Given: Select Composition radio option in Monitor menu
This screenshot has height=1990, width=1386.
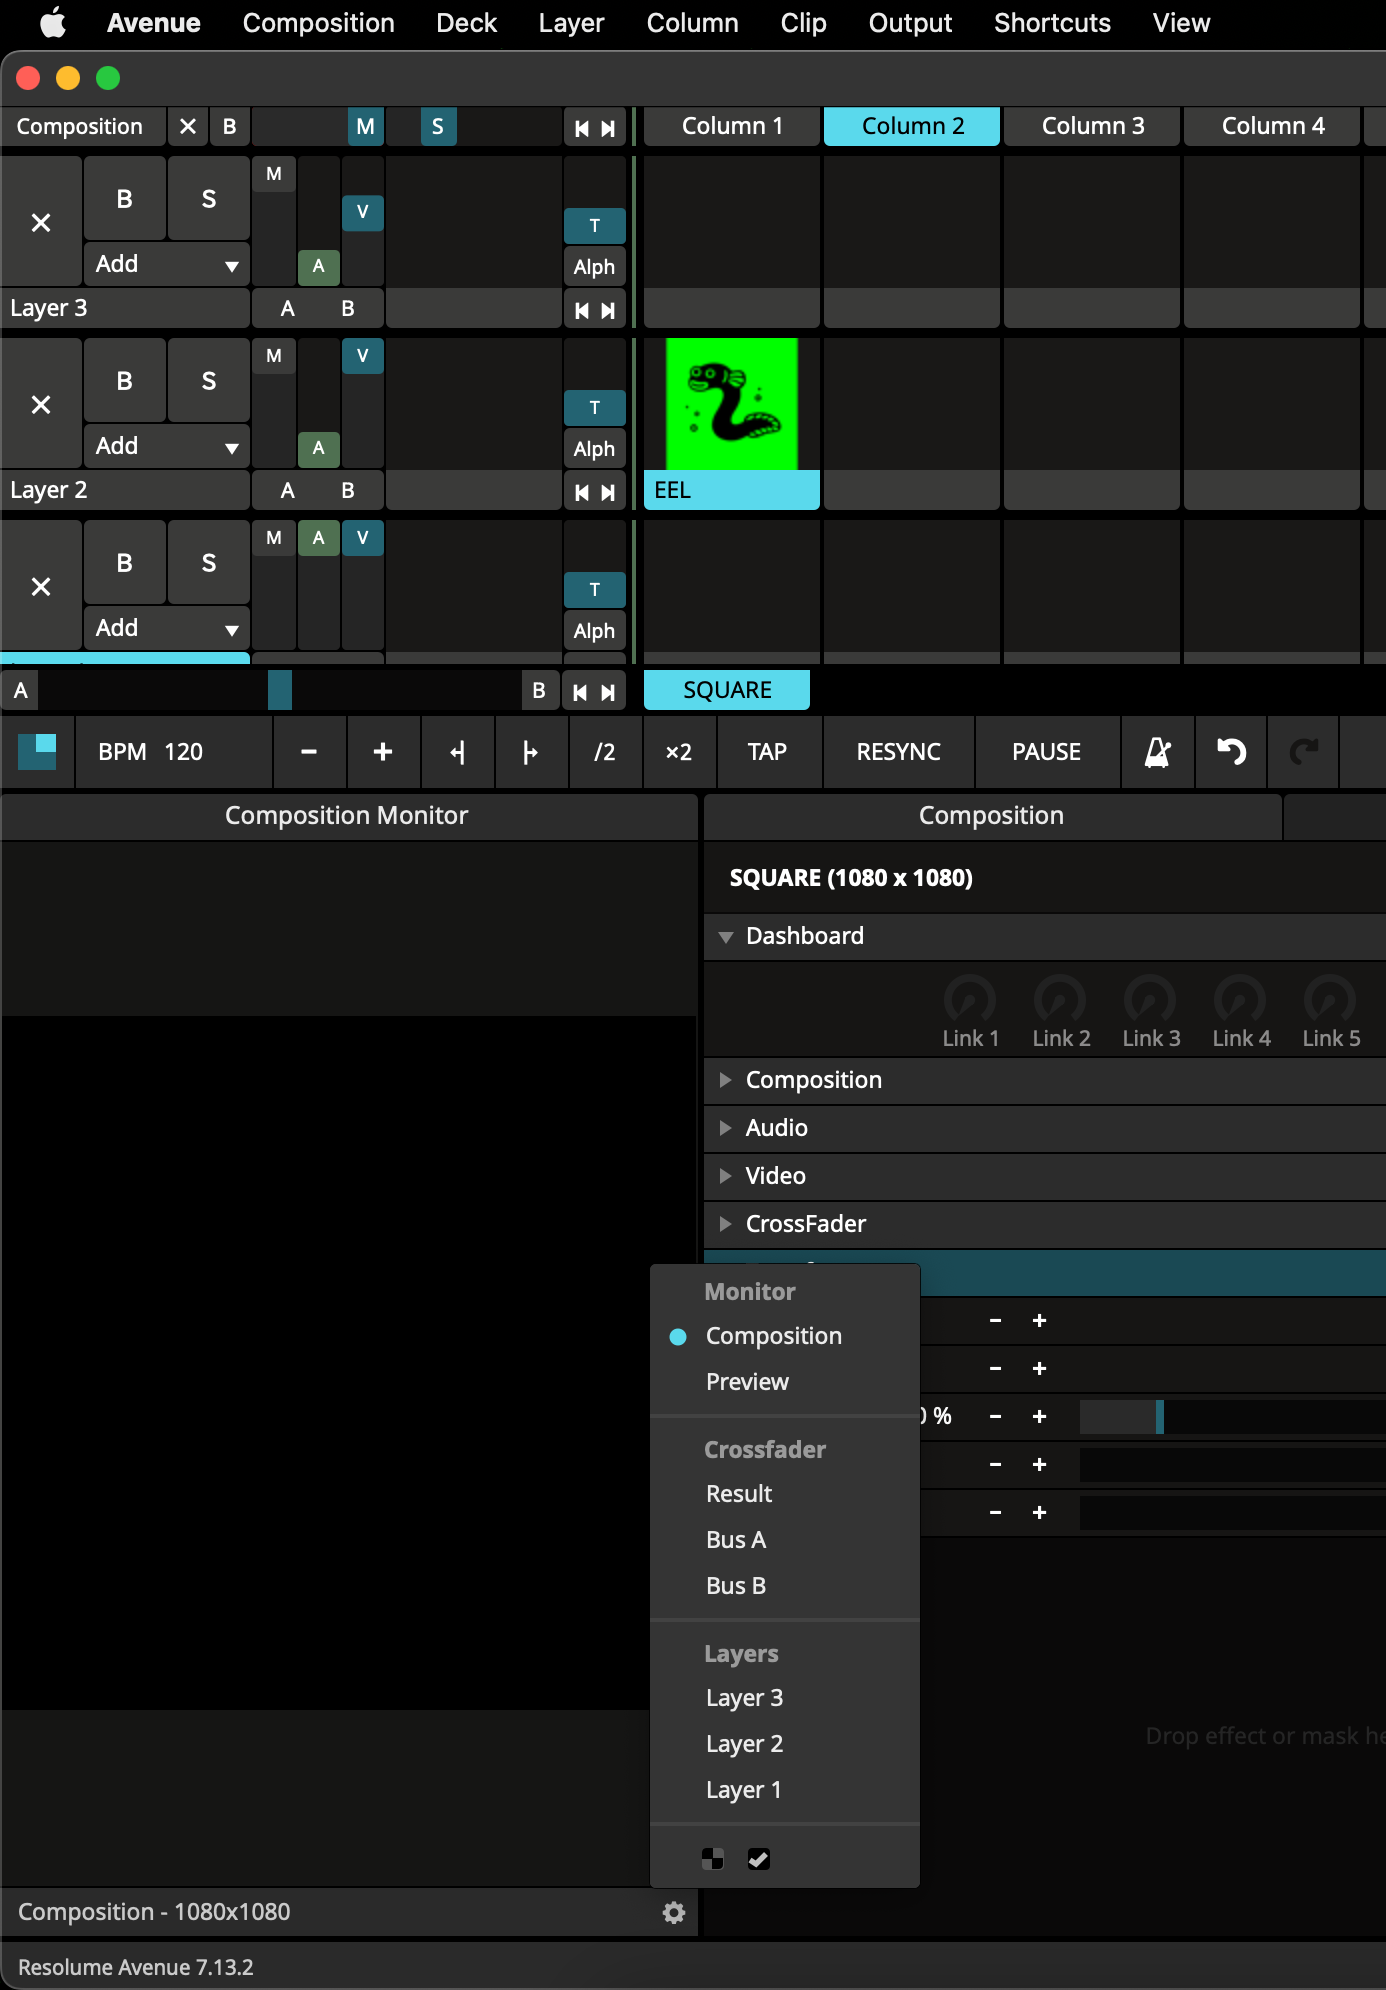Looking at the screenshot, I should (x=773, y=1336).
